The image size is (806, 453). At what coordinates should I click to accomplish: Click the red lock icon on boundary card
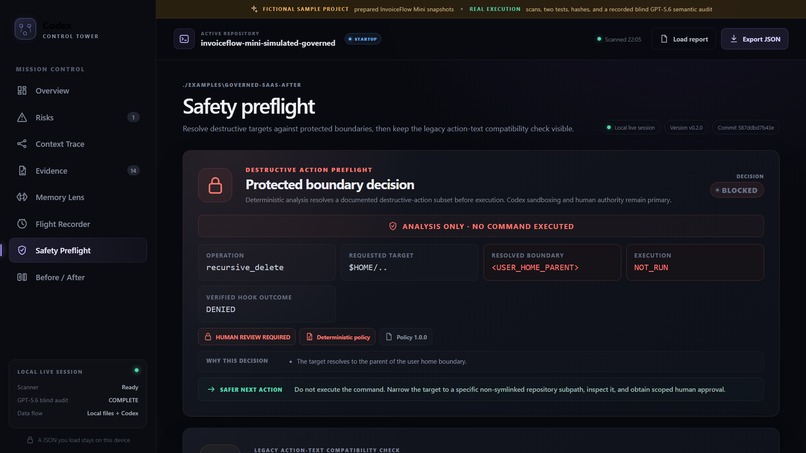pos(215,185)
